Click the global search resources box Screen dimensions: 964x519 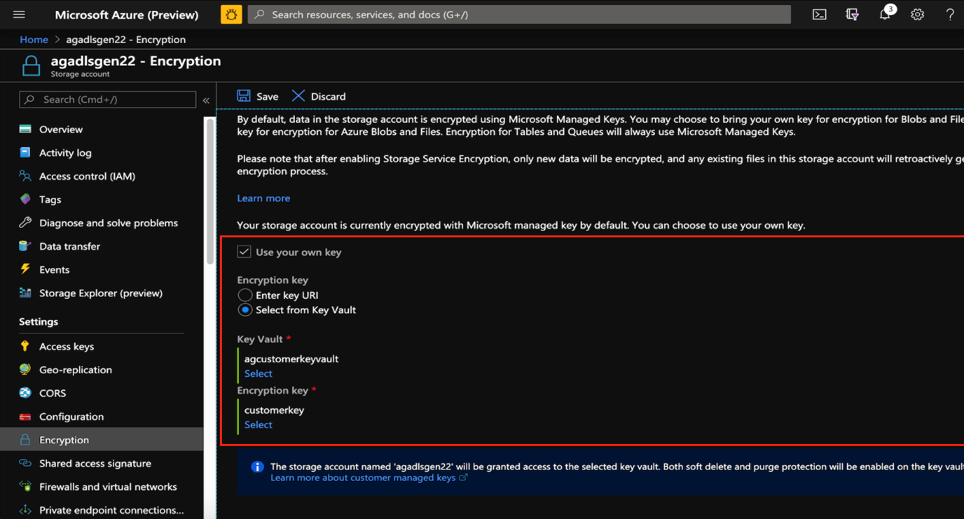click(x=519, y=14)
